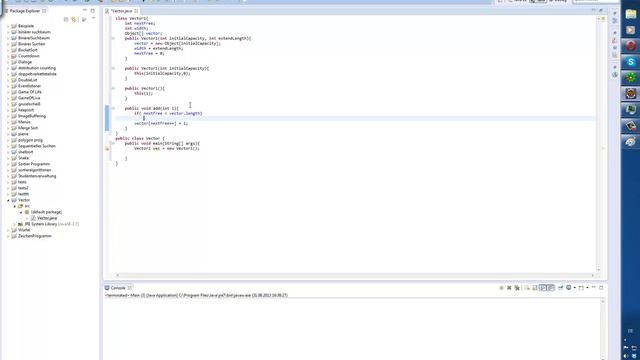Close the Vector.java editor tab
640x360 pixels.
point(136,11)
